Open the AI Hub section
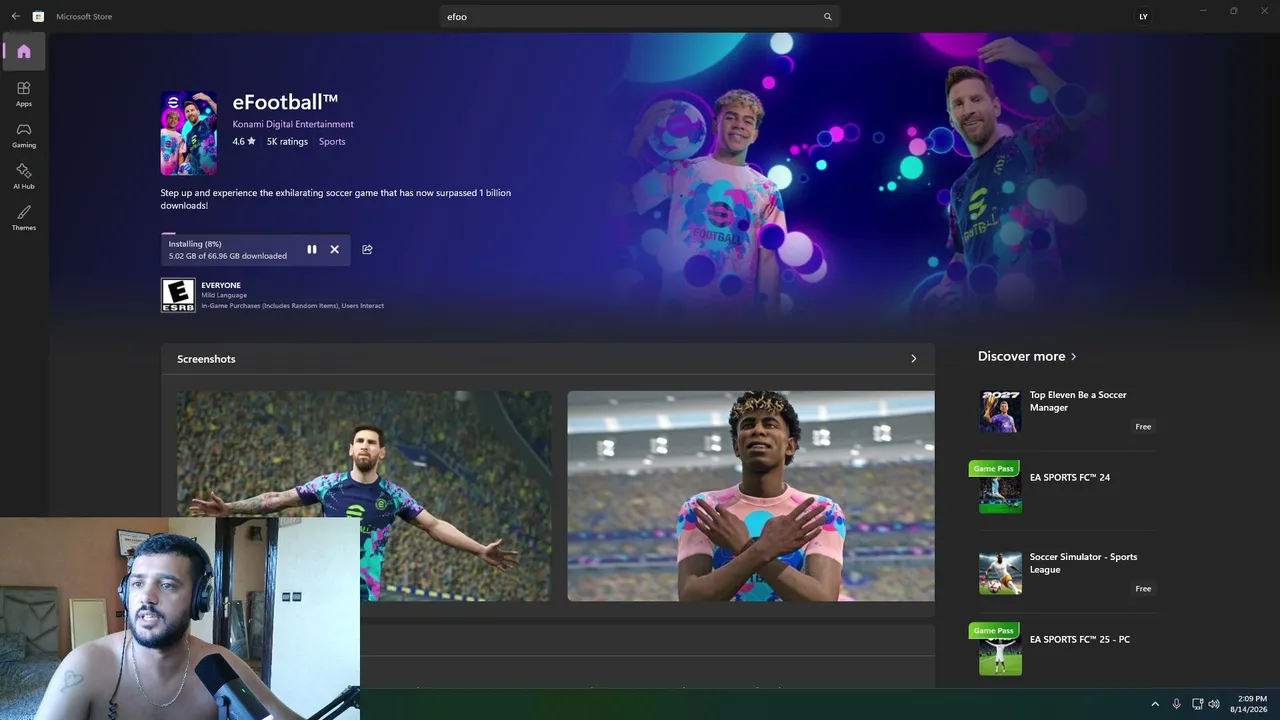Image resolution: width=1280 pixels, height=720 pixels. point(24,177)
